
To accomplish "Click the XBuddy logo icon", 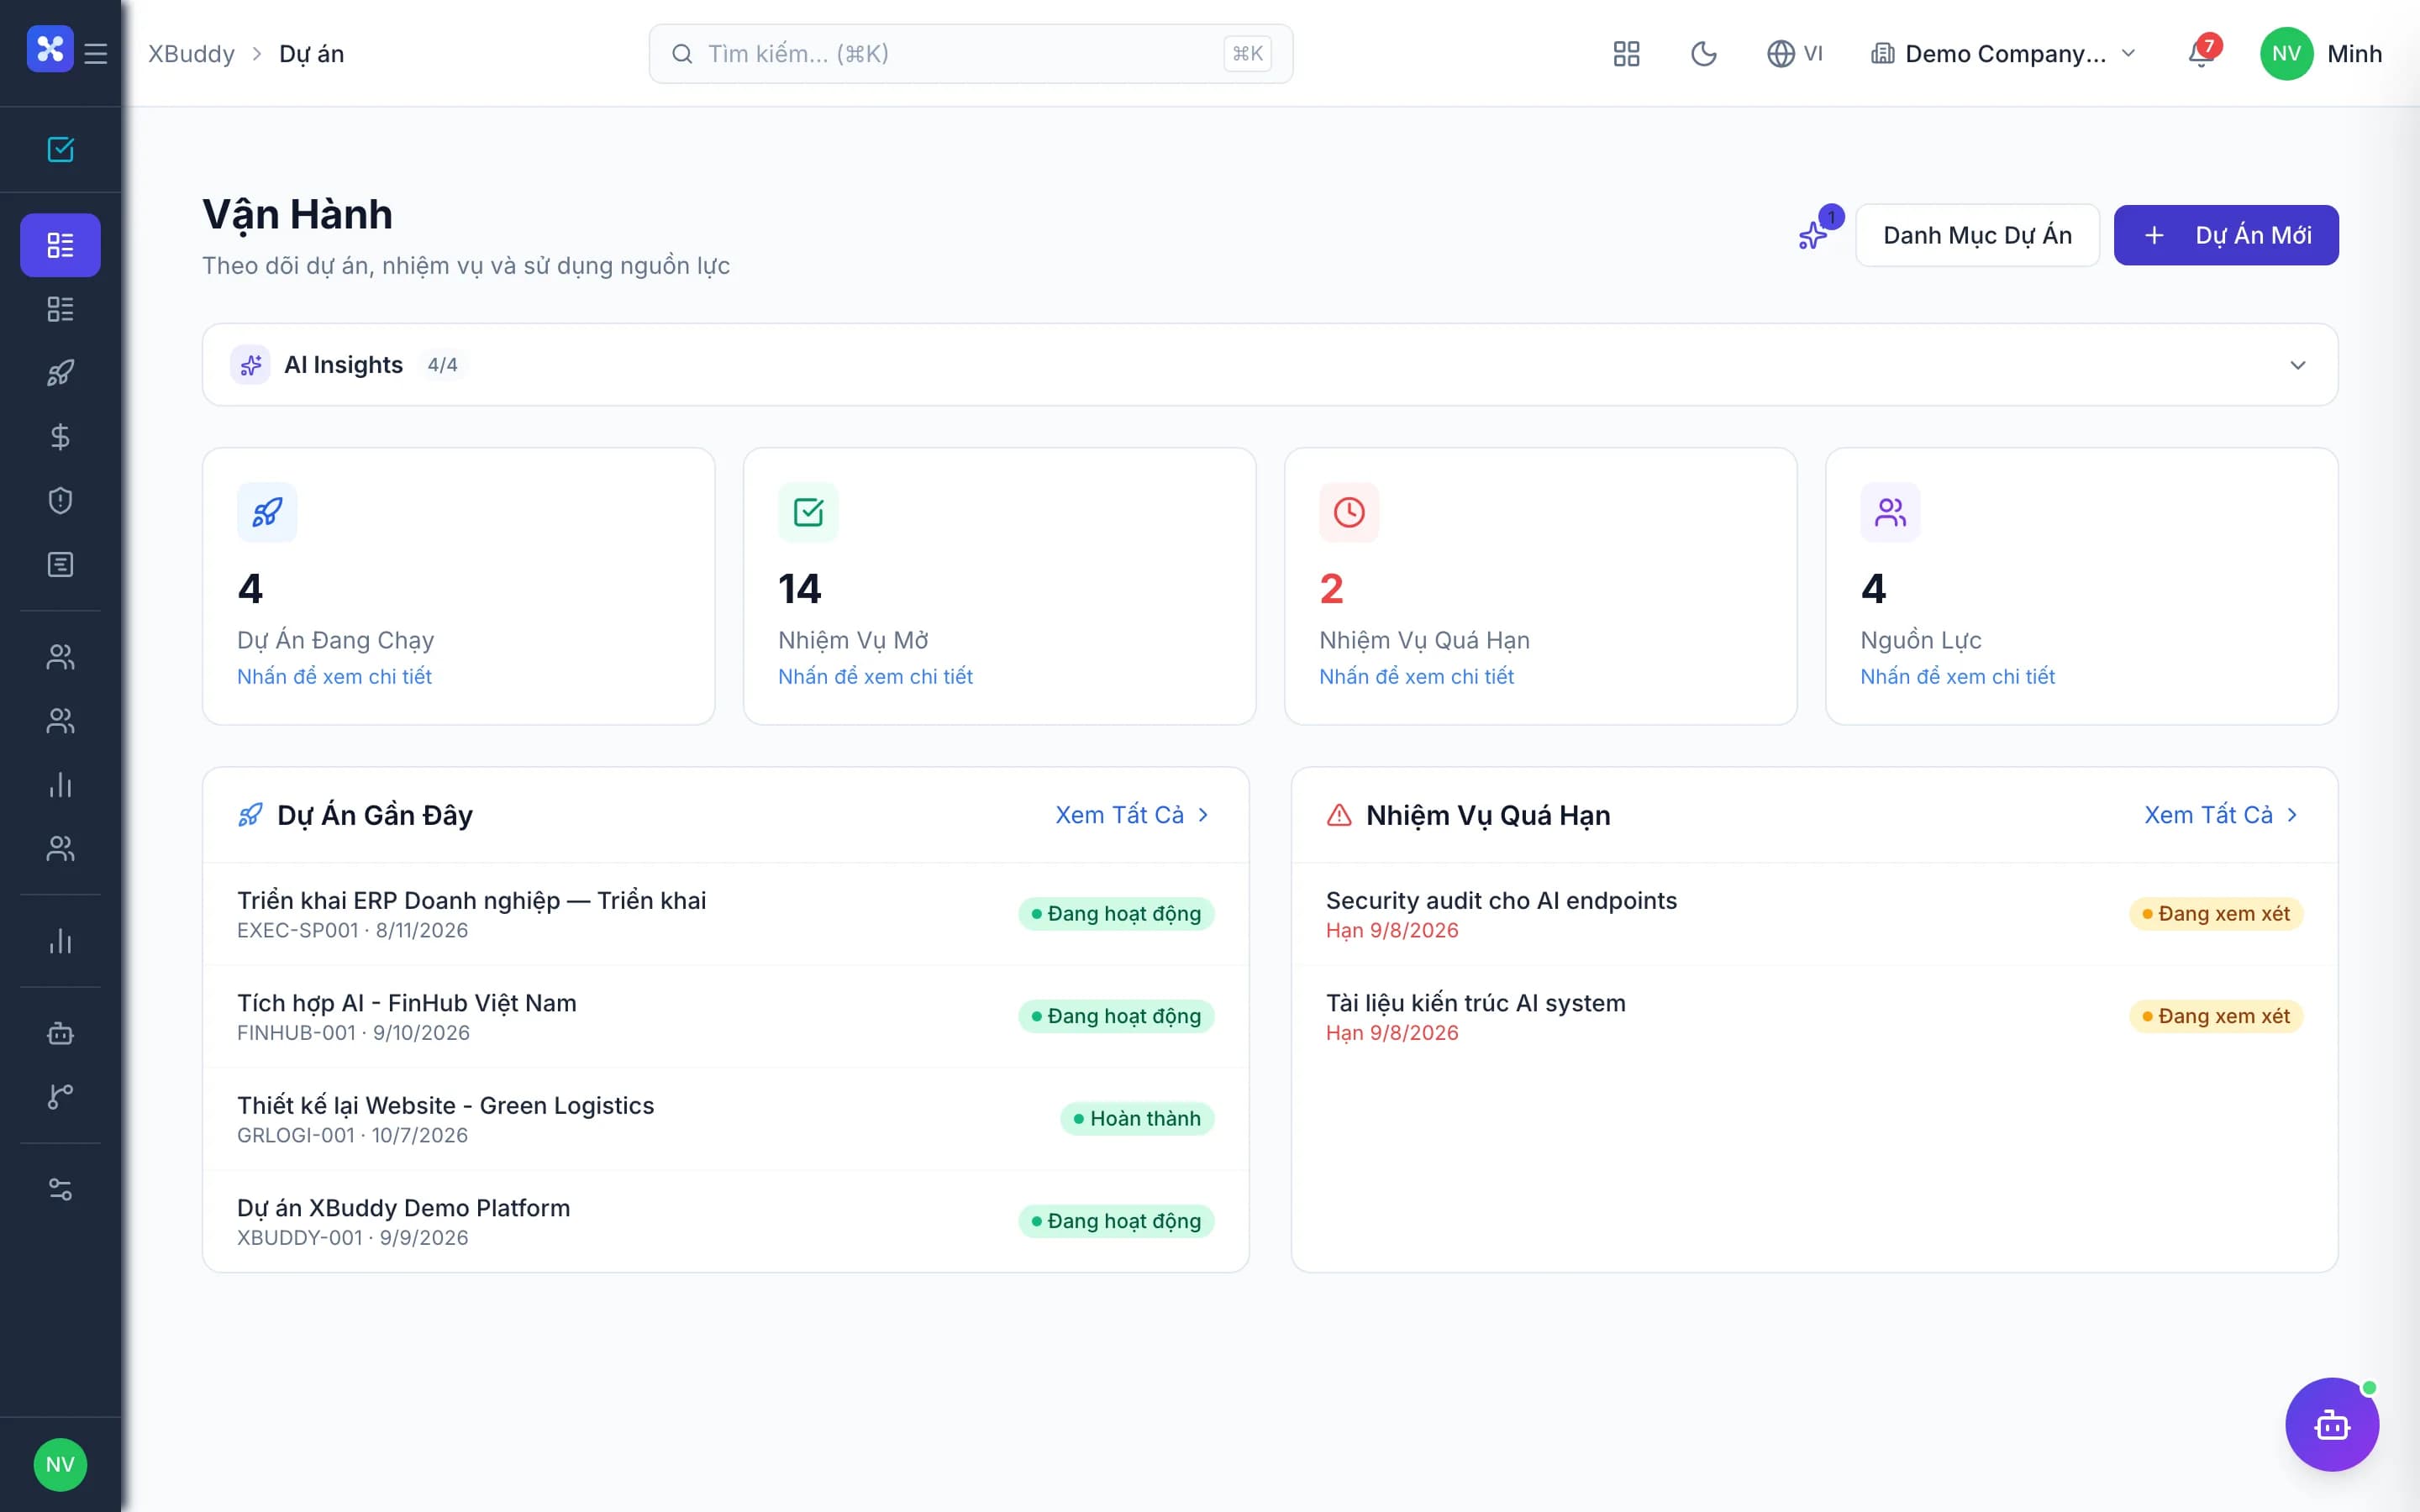I will 50,49.
